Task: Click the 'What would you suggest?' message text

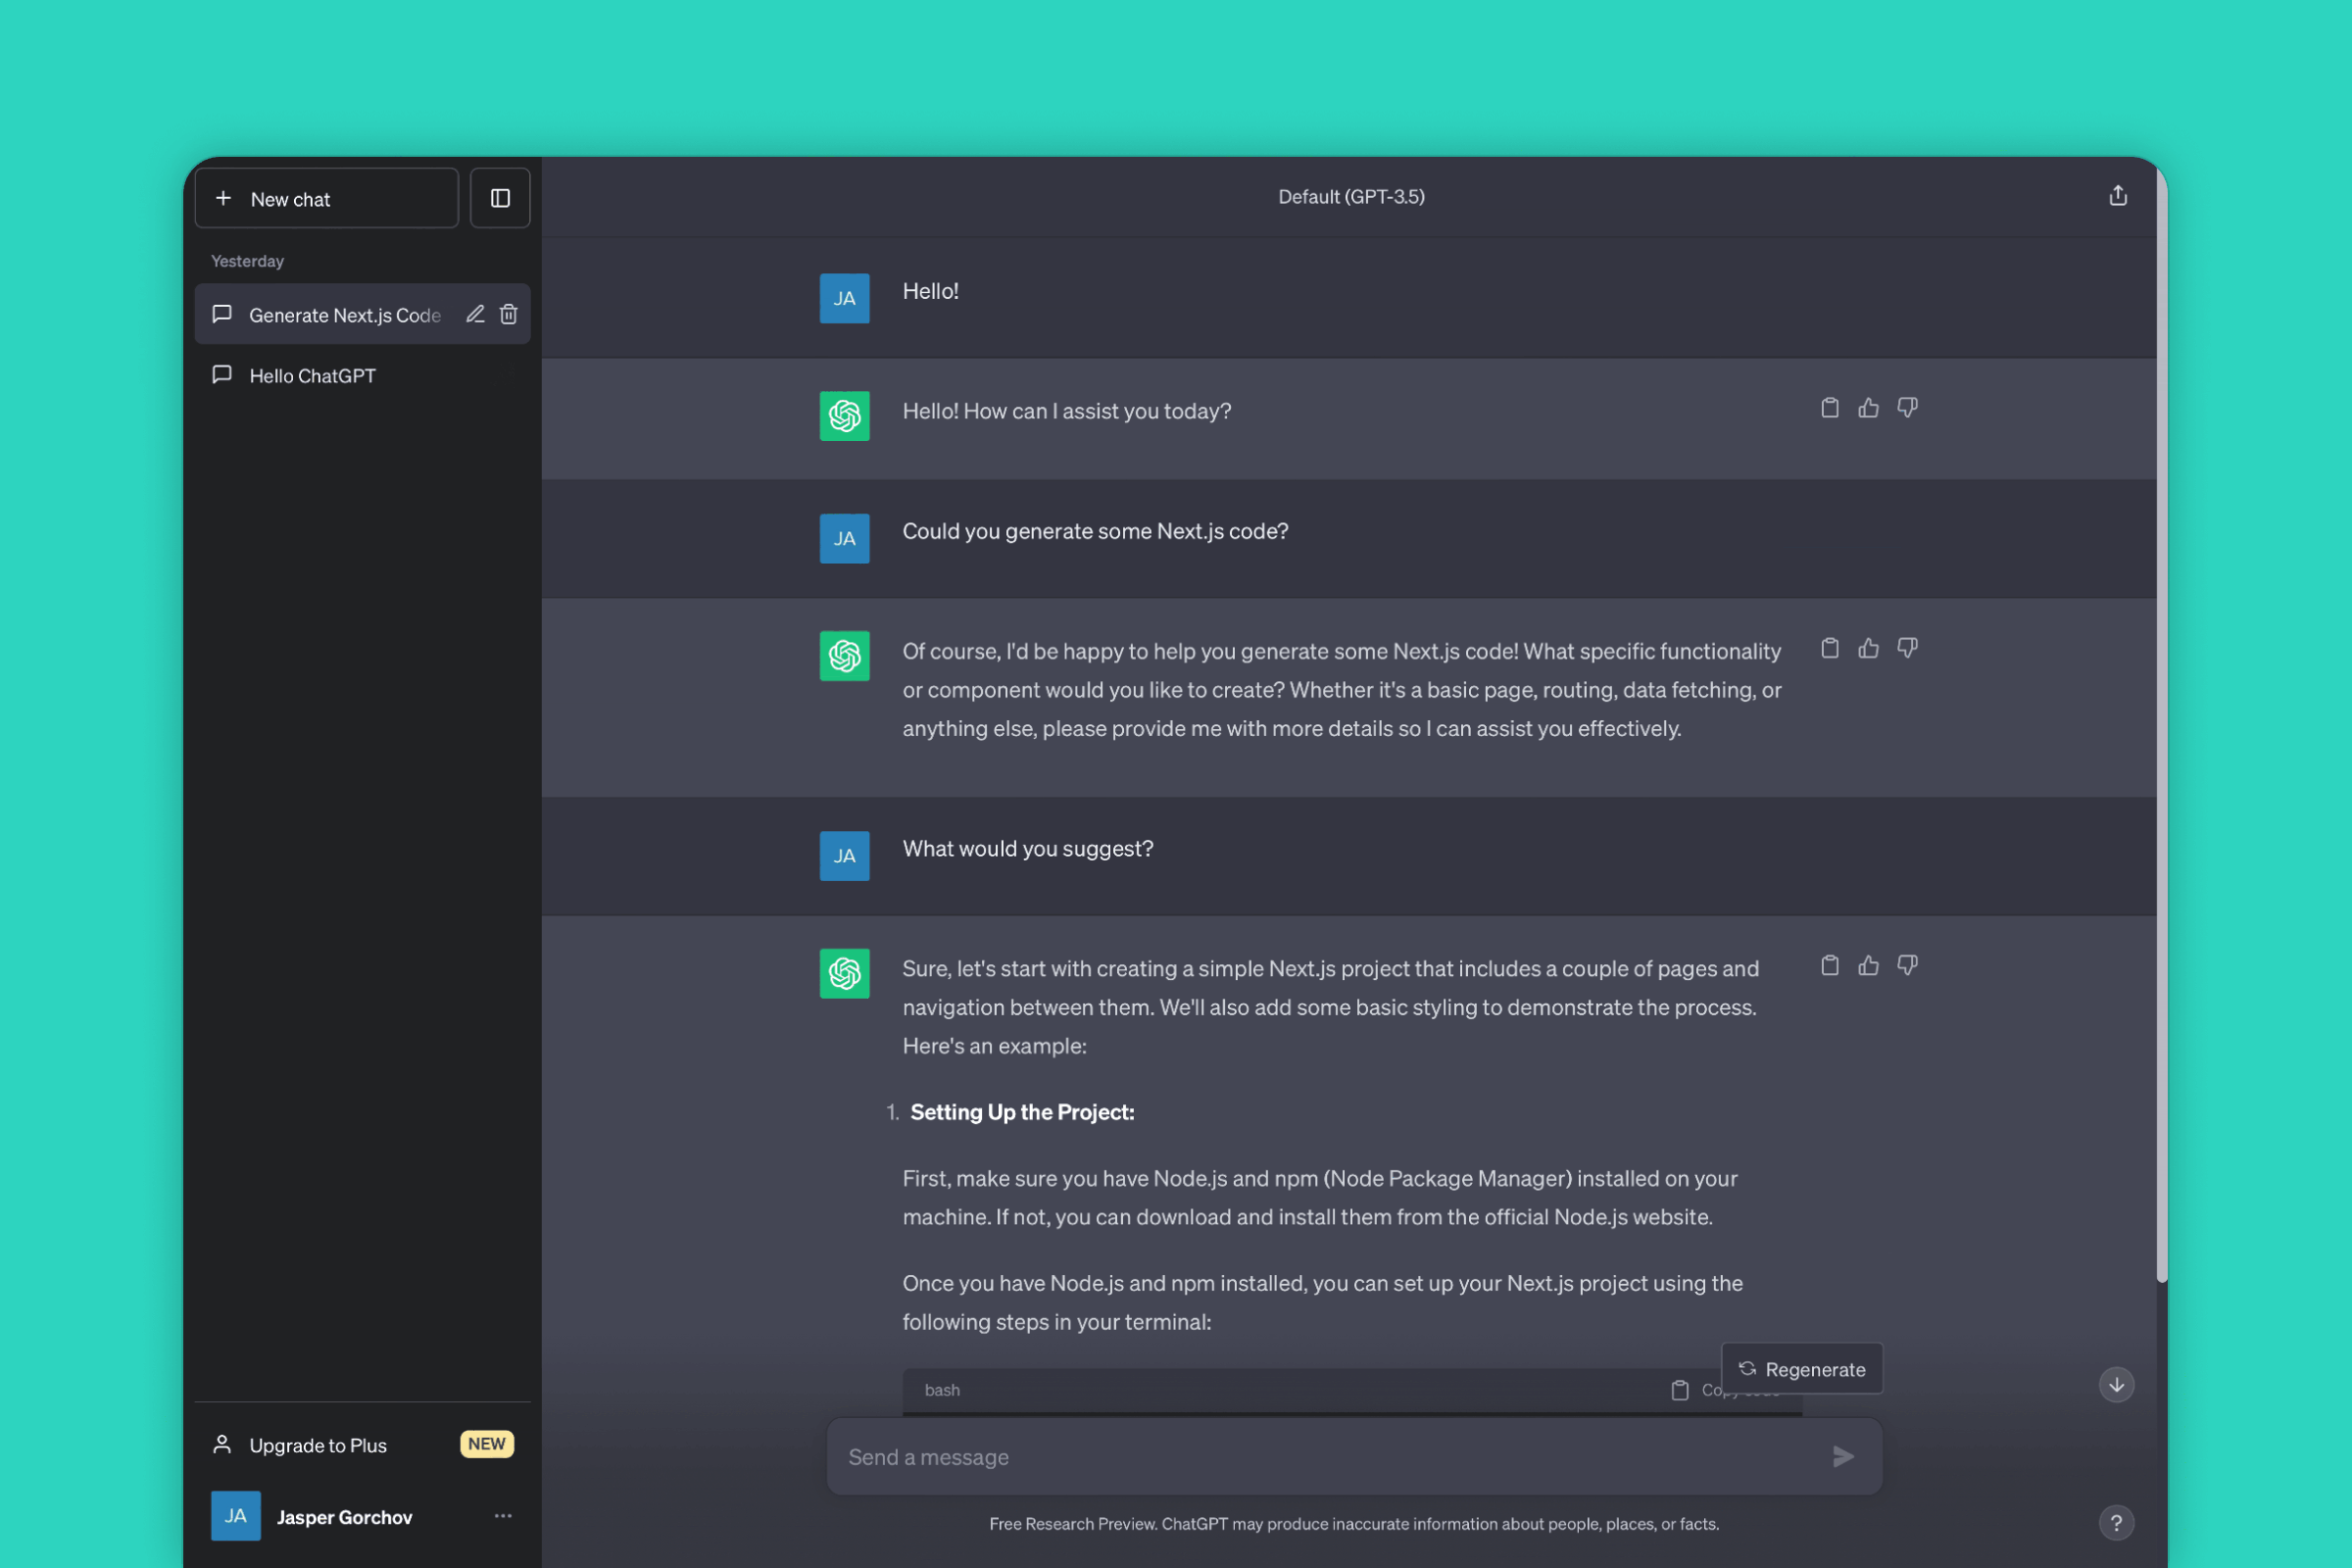Action: (x=1028, y=848)
